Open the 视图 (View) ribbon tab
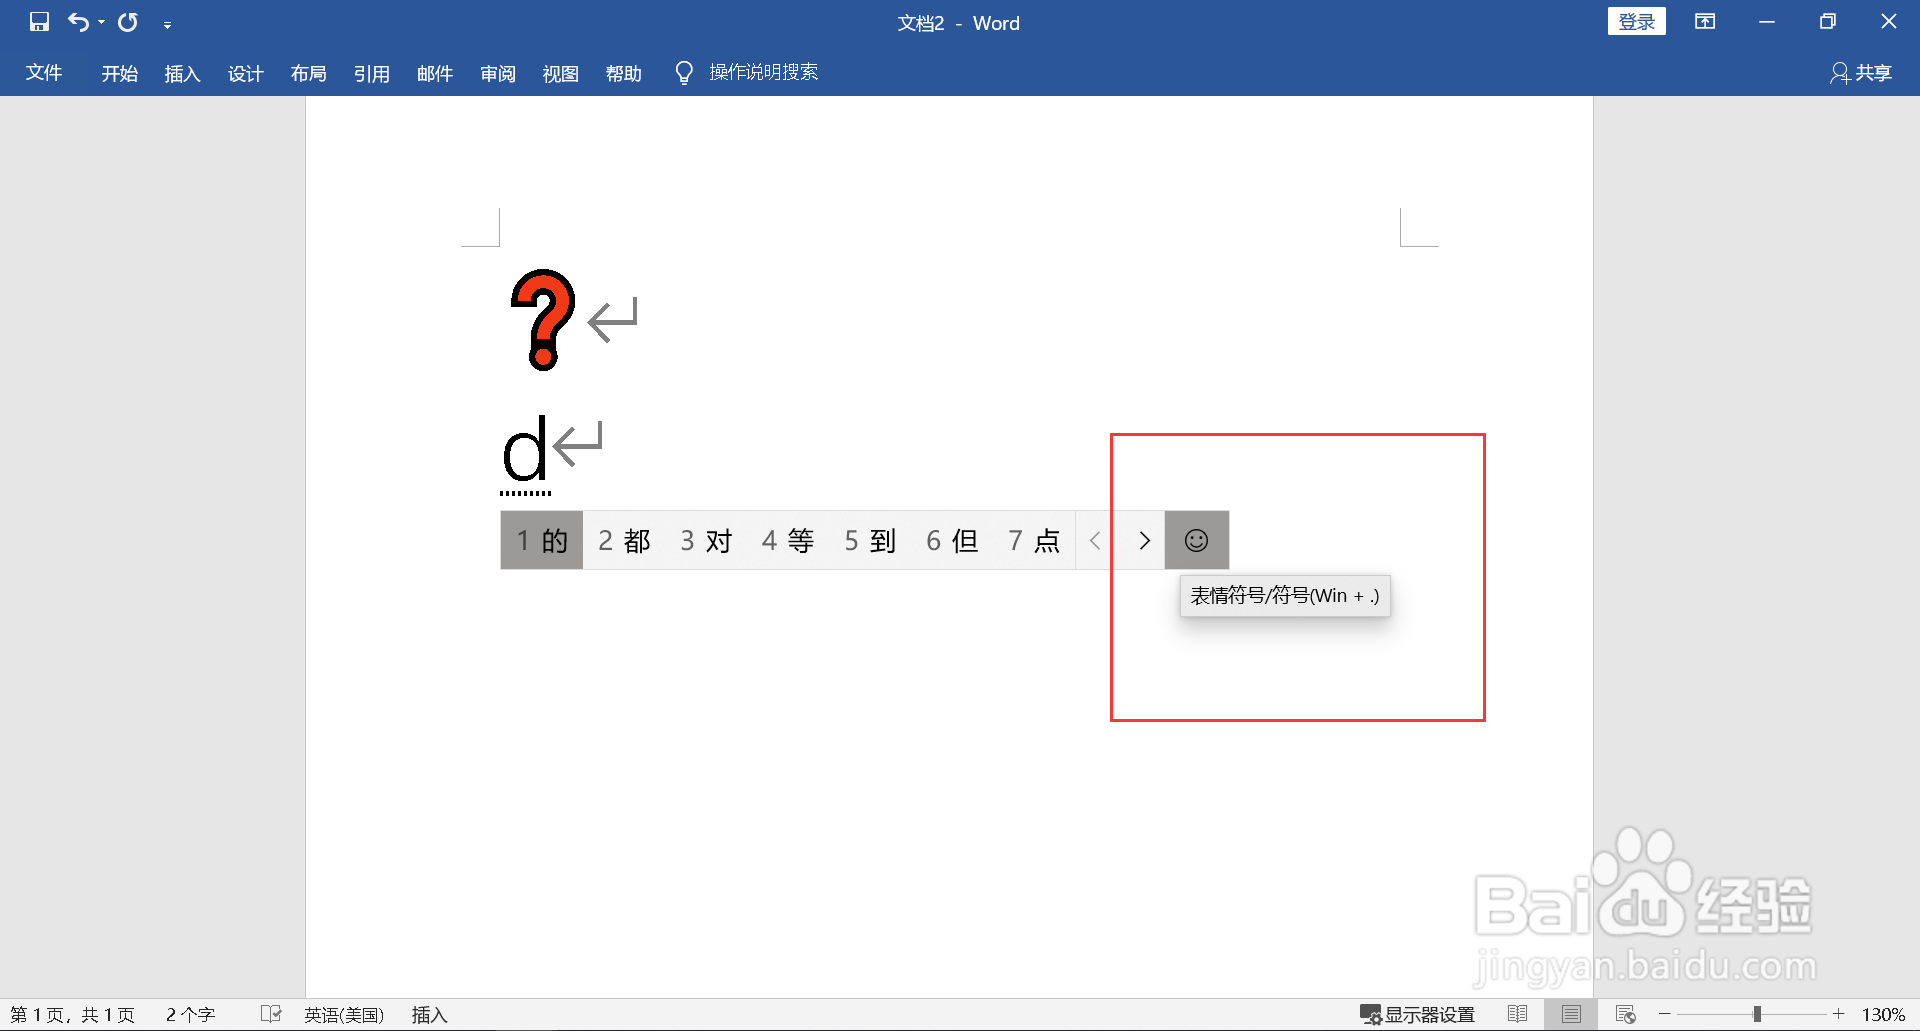Image resolution: width=1920 pixels, height=1031 pixels. 561,73
